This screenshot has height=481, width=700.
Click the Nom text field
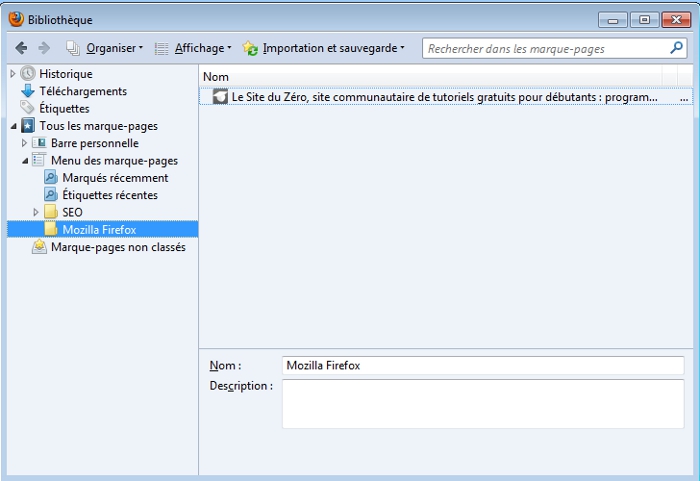tap(483, 365)
